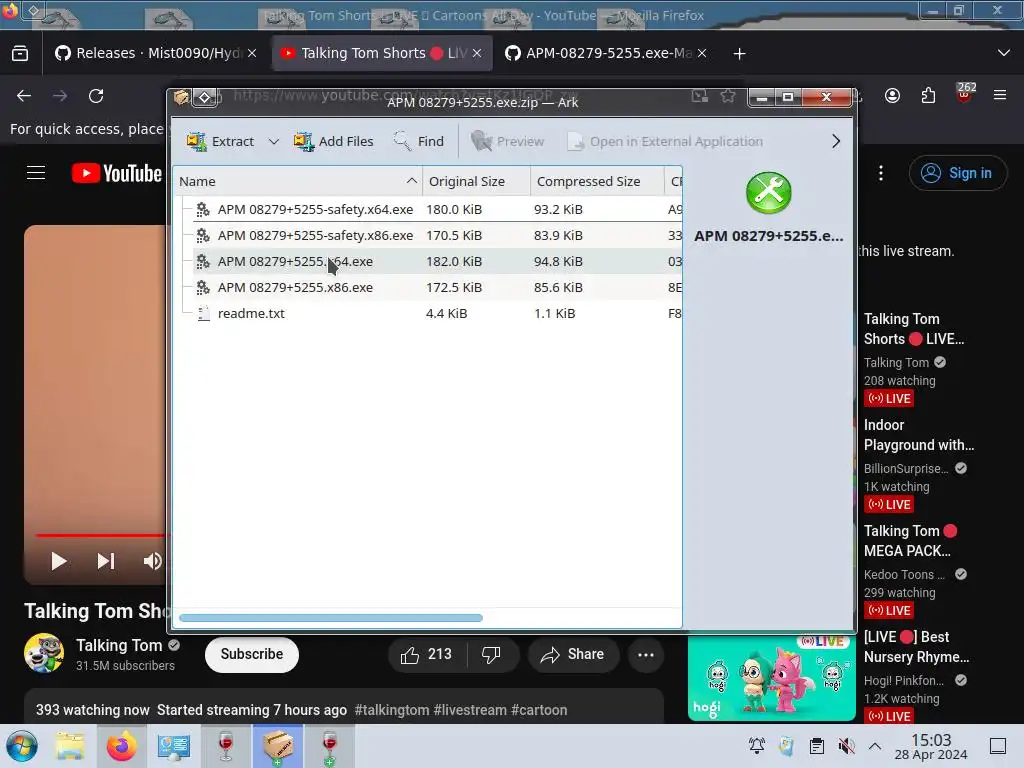Open YouTube guide hamburger menu

tap(36, 172)
